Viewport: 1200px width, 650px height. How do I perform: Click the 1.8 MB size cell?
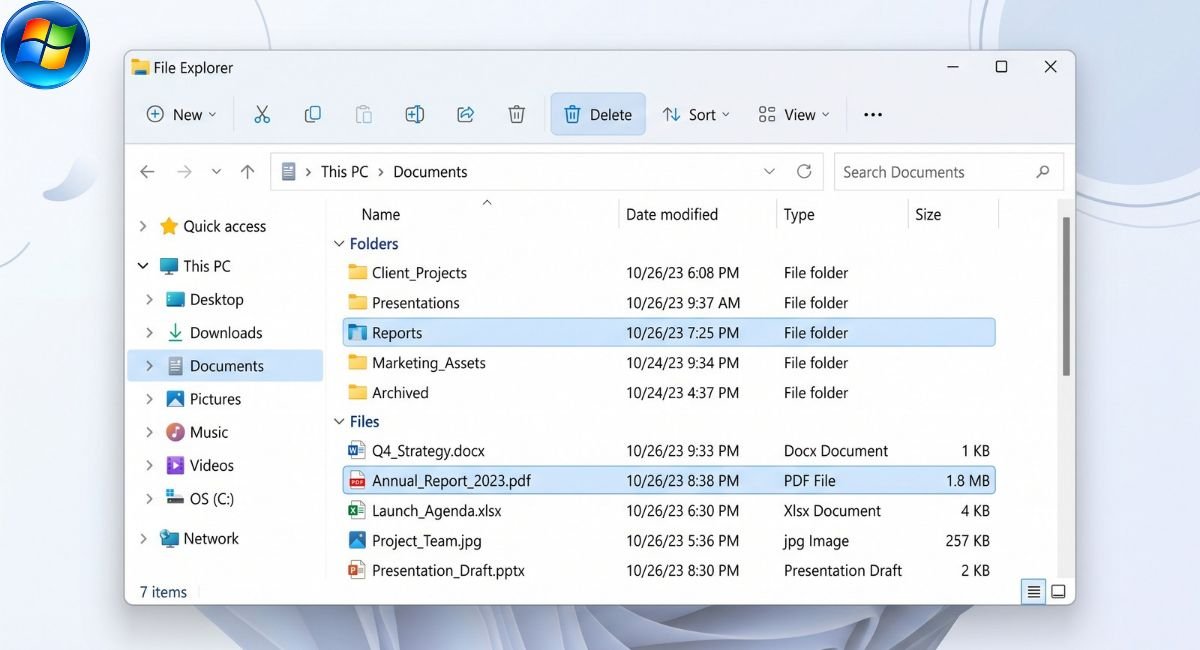(x=967, y=481)
